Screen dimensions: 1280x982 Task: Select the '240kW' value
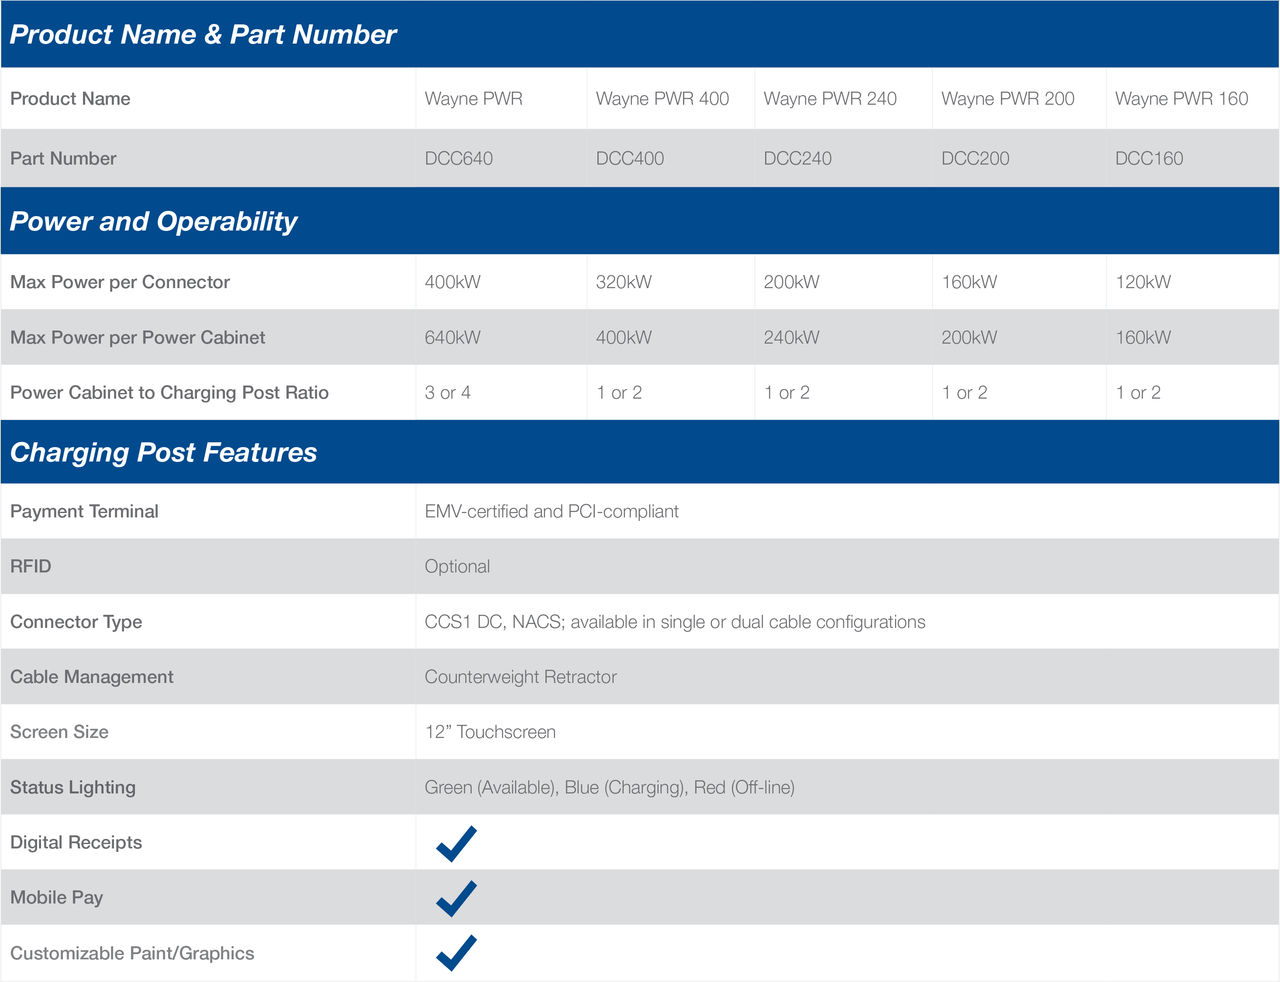click(x=791, y=337)
